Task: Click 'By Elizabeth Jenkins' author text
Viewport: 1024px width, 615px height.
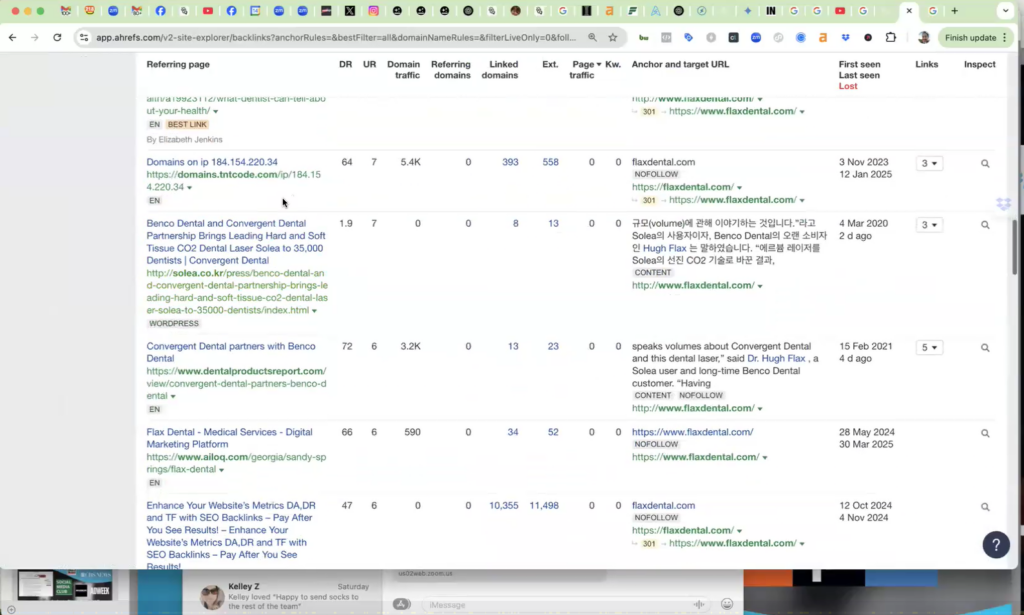Action: 184,140
